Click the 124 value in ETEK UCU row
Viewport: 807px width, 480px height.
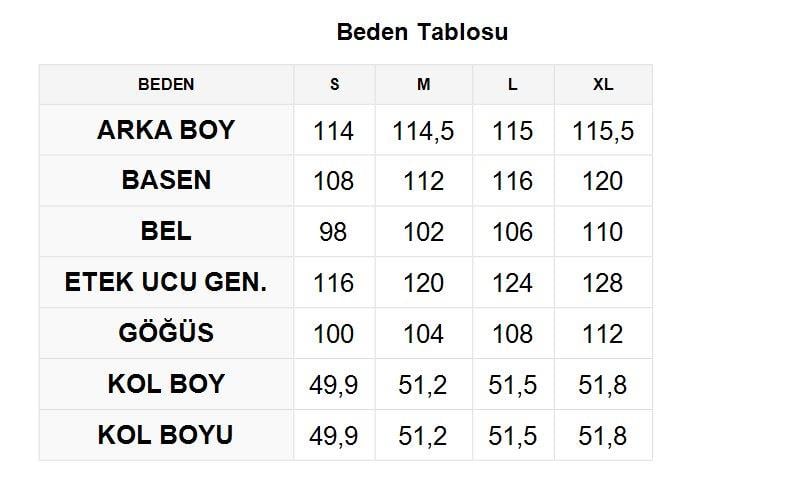513,283
